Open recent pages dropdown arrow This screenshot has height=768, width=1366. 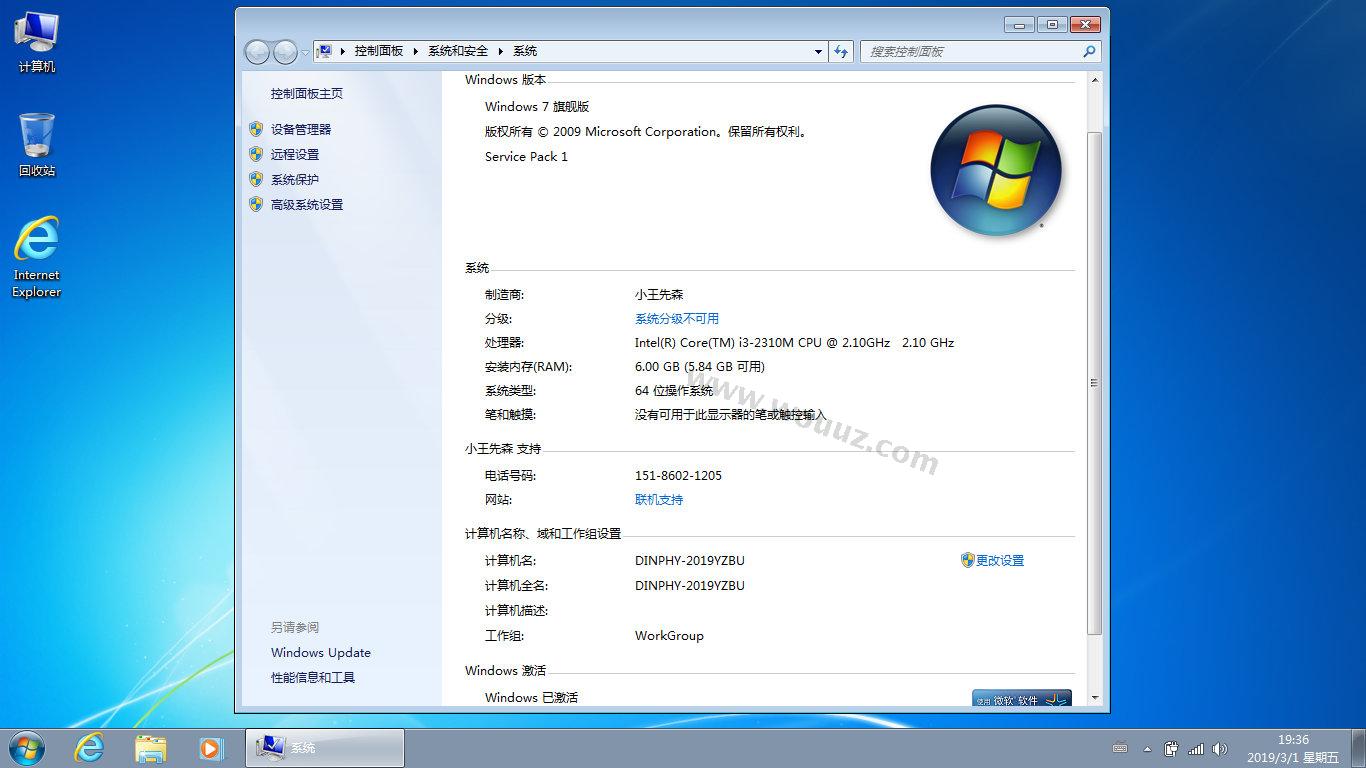tap(305, 52)
